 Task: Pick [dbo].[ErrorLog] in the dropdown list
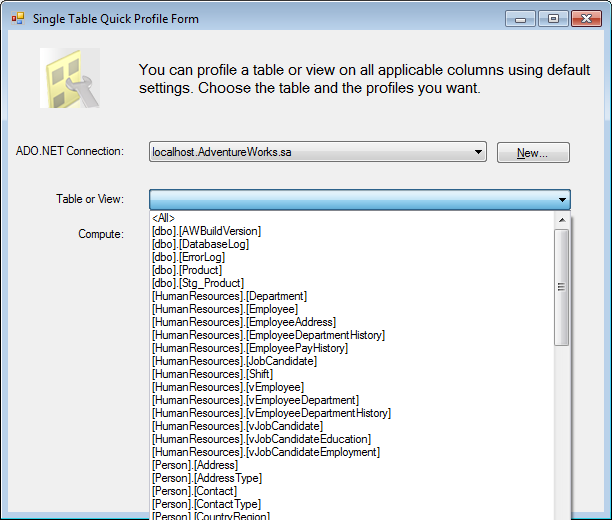tap(189, 257)
